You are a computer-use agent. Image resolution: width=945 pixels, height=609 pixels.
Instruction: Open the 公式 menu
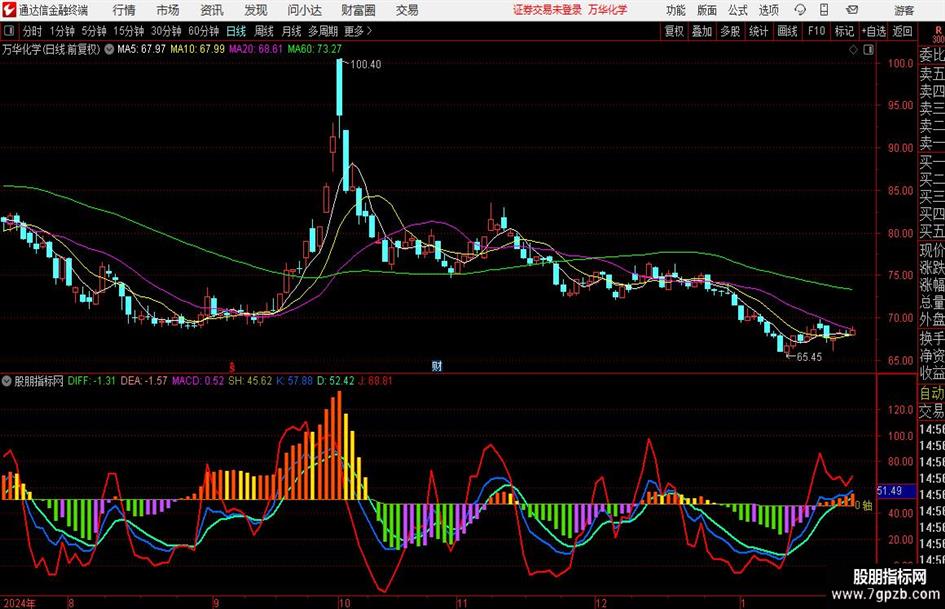click(x=738, y=10)
